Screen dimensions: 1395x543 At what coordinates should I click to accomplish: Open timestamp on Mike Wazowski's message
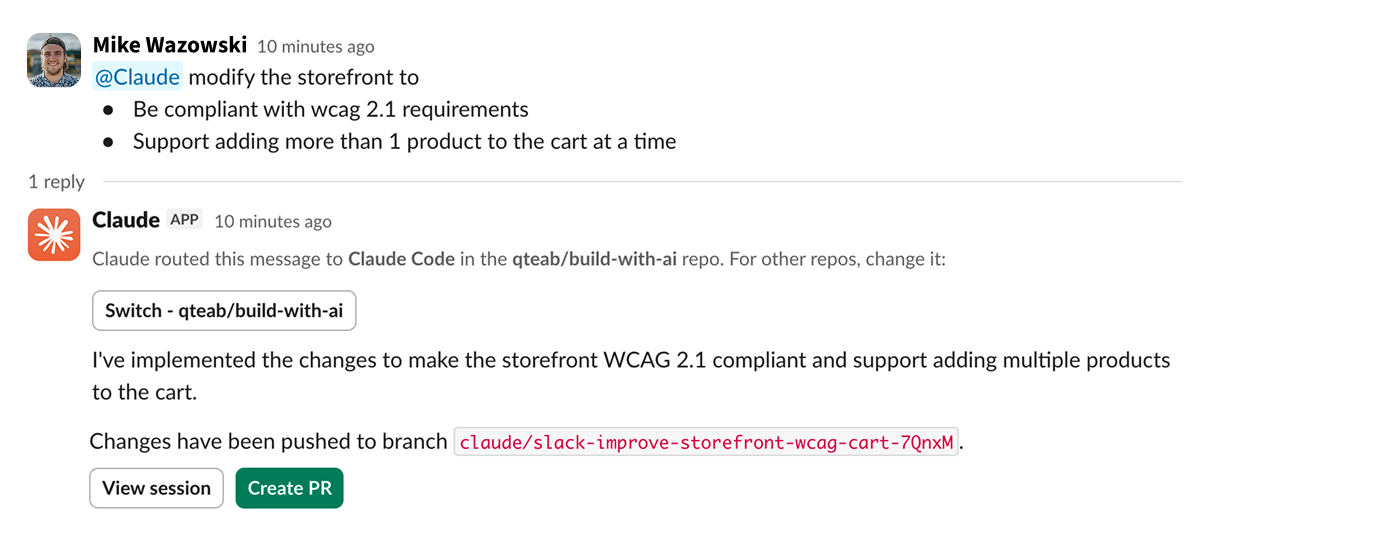click(x=315, y=46)
